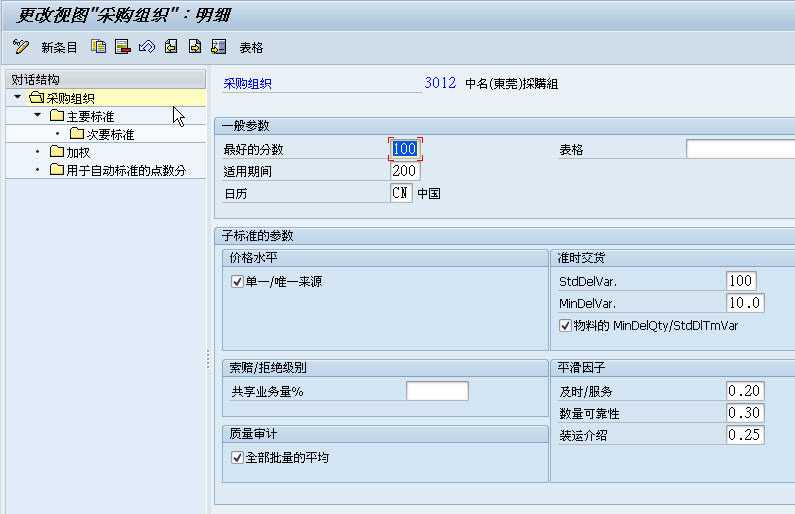Toggle 物料的 MinDelQty/StdDlTmVar checkbox
This screenshot has width=795, height=514.
565,325
